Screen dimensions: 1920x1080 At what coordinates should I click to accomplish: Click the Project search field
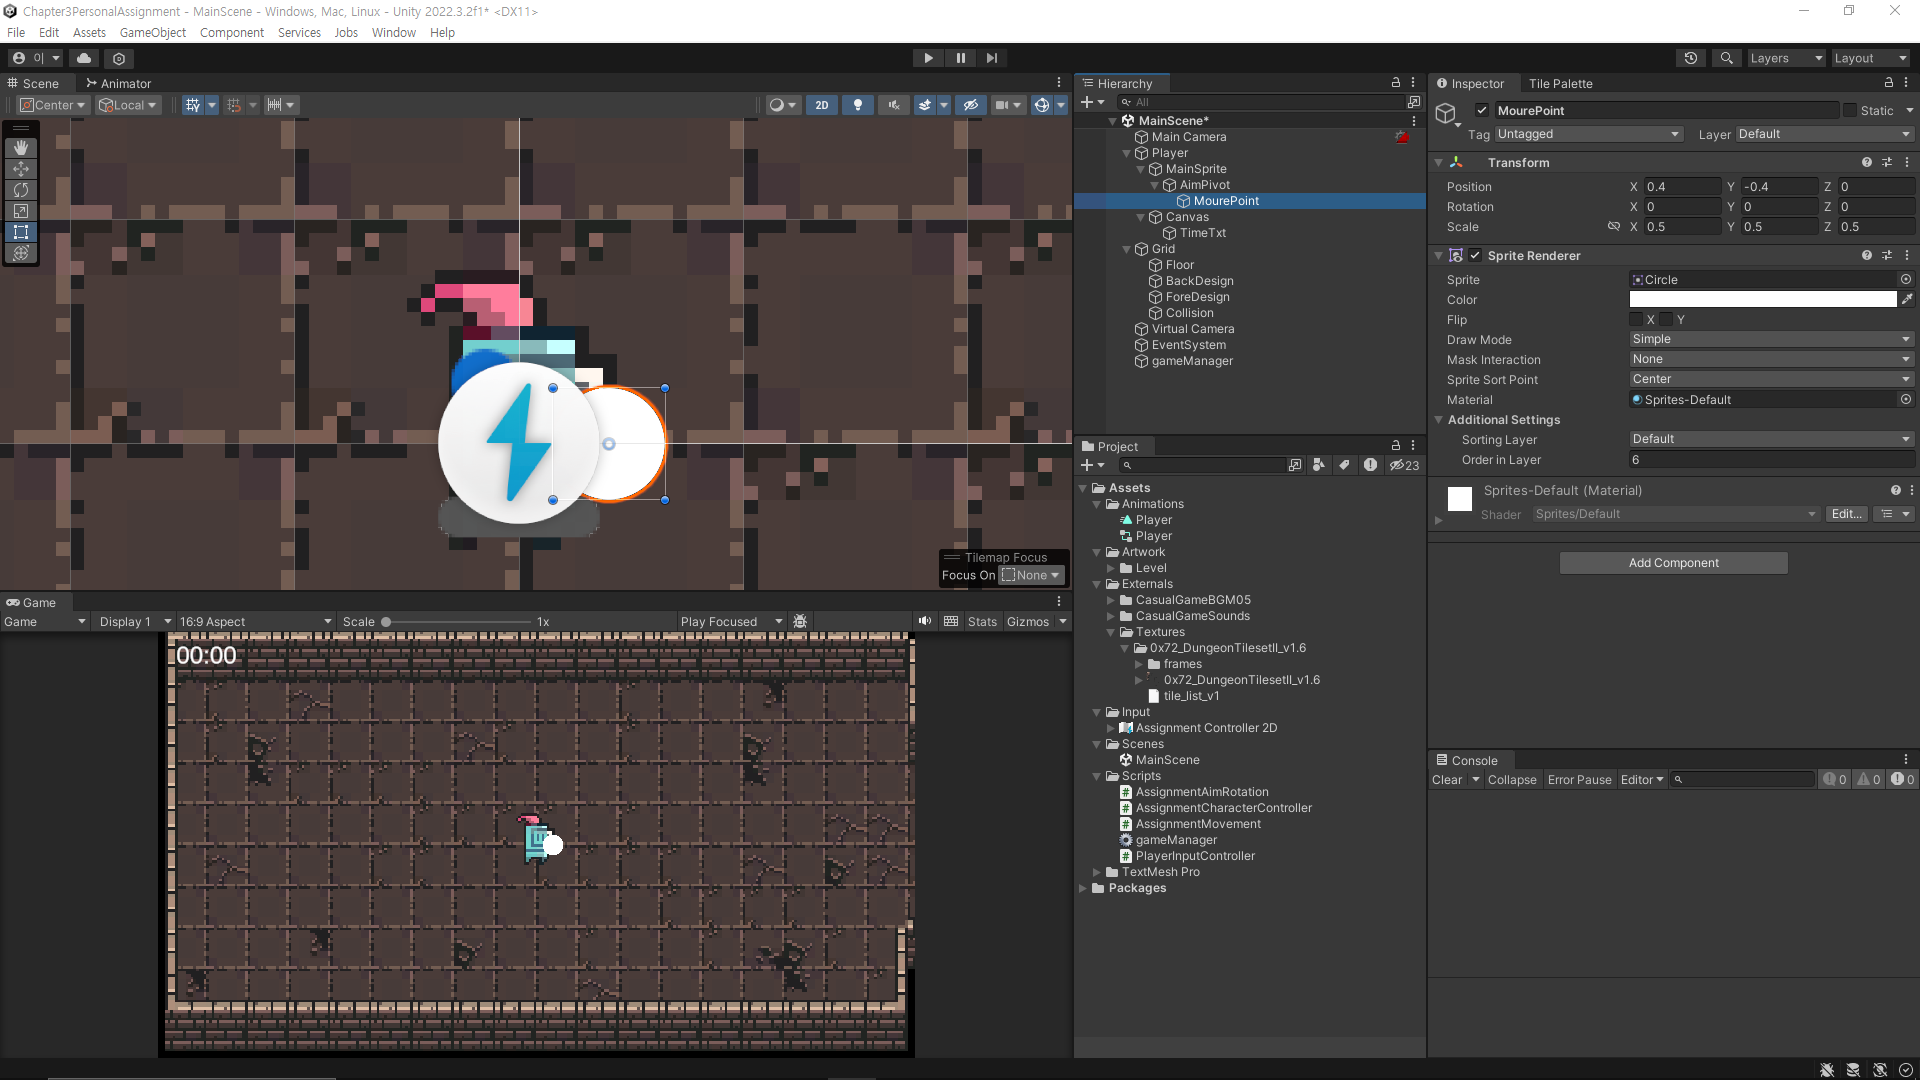click(1203, 465)
